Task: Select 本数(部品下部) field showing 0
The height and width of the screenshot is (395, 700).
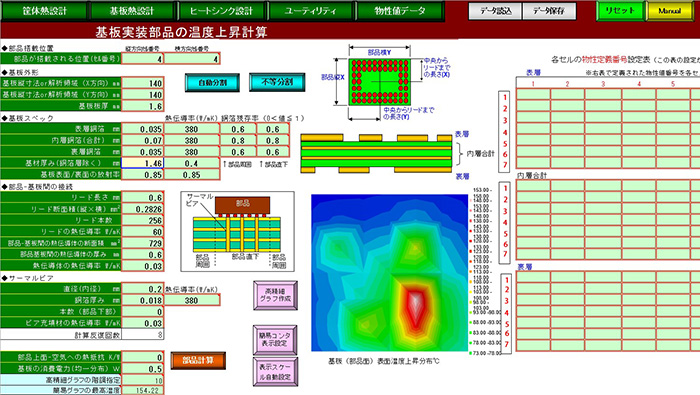Action: point(142,312)
